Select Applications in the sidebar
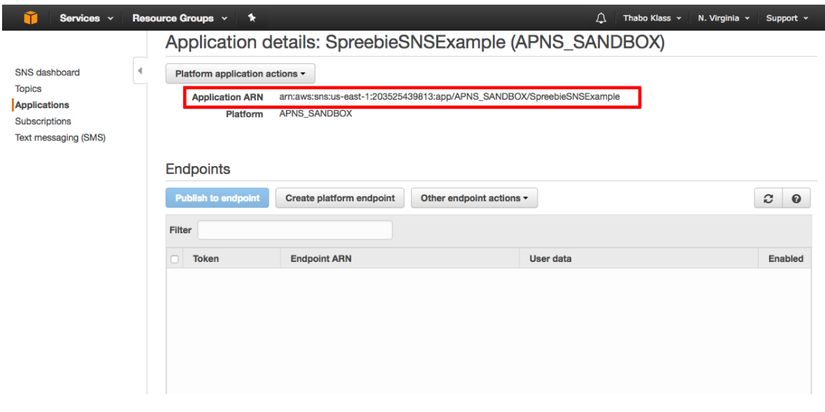The image size is (825, 412). click(42, 105)
